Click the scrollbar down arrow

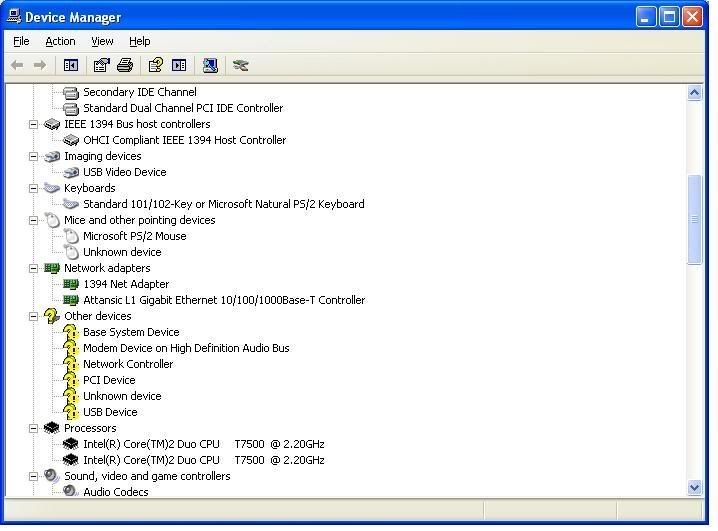pos(694,487)
